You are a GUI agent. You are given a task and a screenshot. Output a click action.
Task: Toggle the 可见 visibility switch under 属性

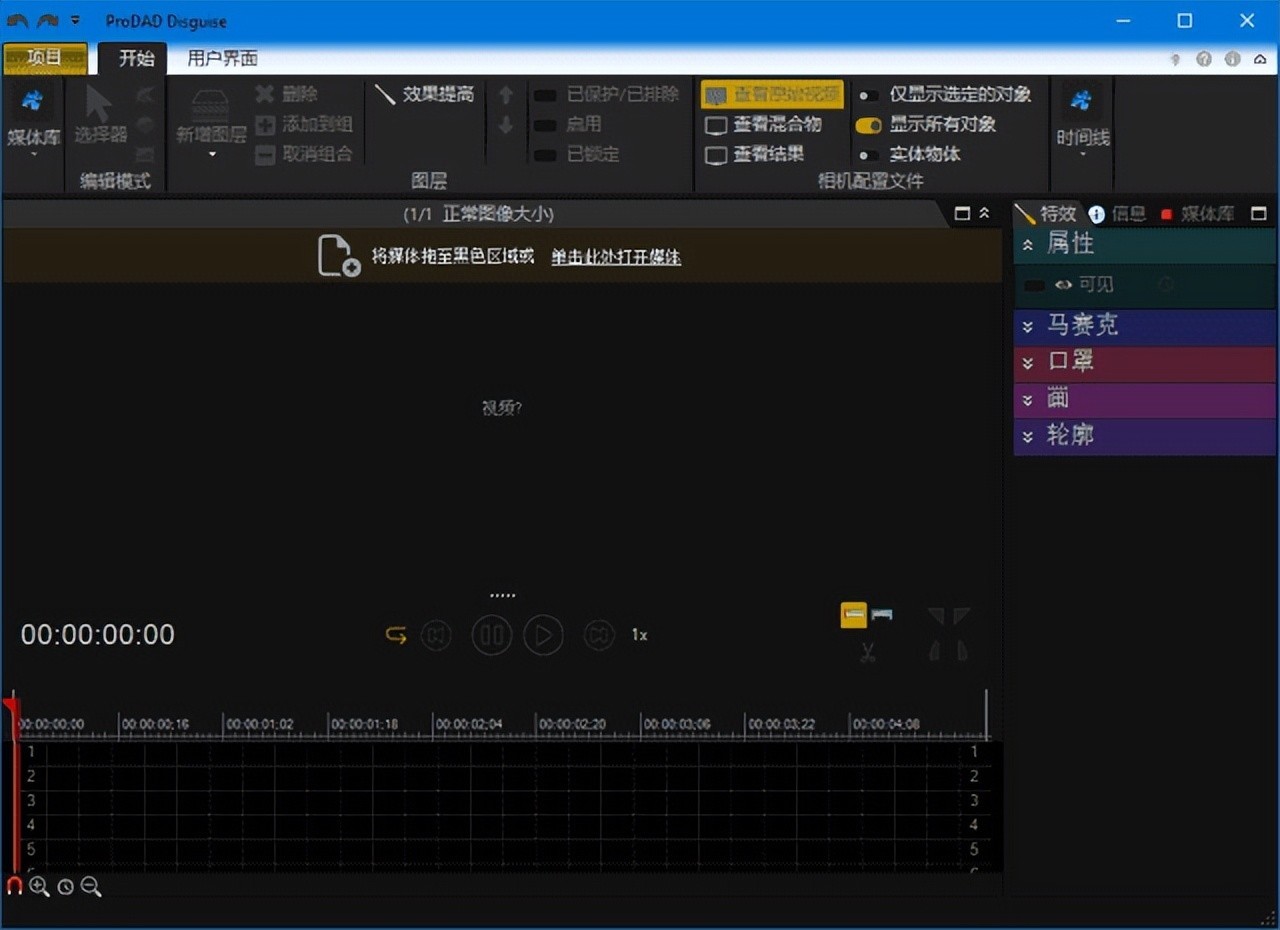click(x=1035, y=285)
